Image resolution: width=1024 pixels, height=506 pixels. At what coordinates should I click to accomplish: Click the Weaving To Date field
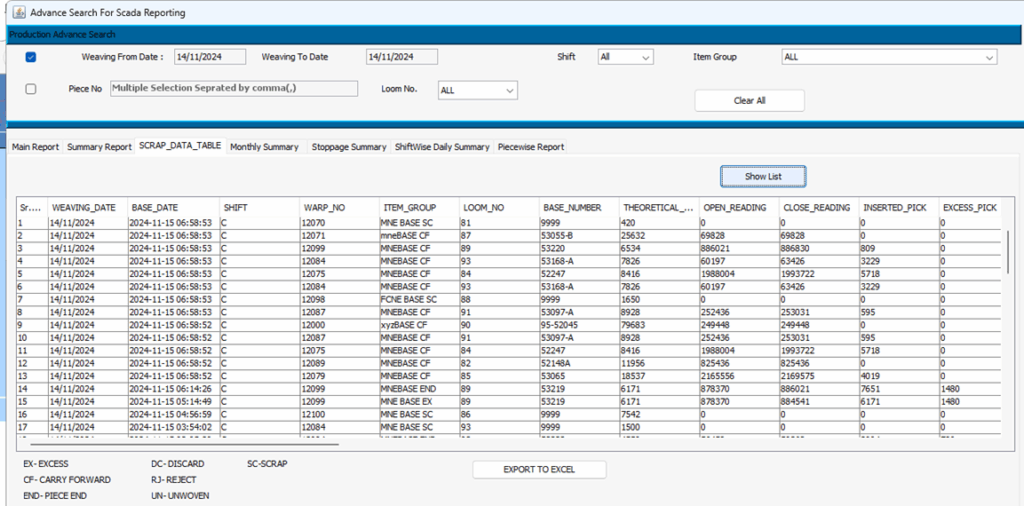point(402,57)
